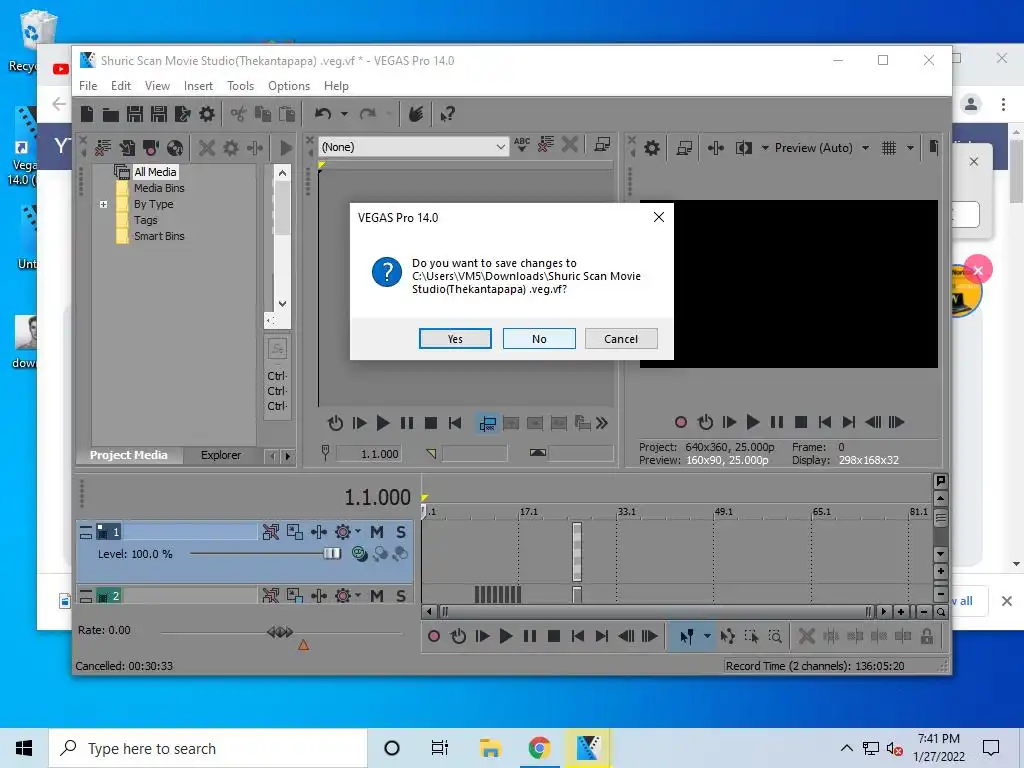Open the Help menu
This screenshot has height=768, width=1024.
tap(336, 86)
